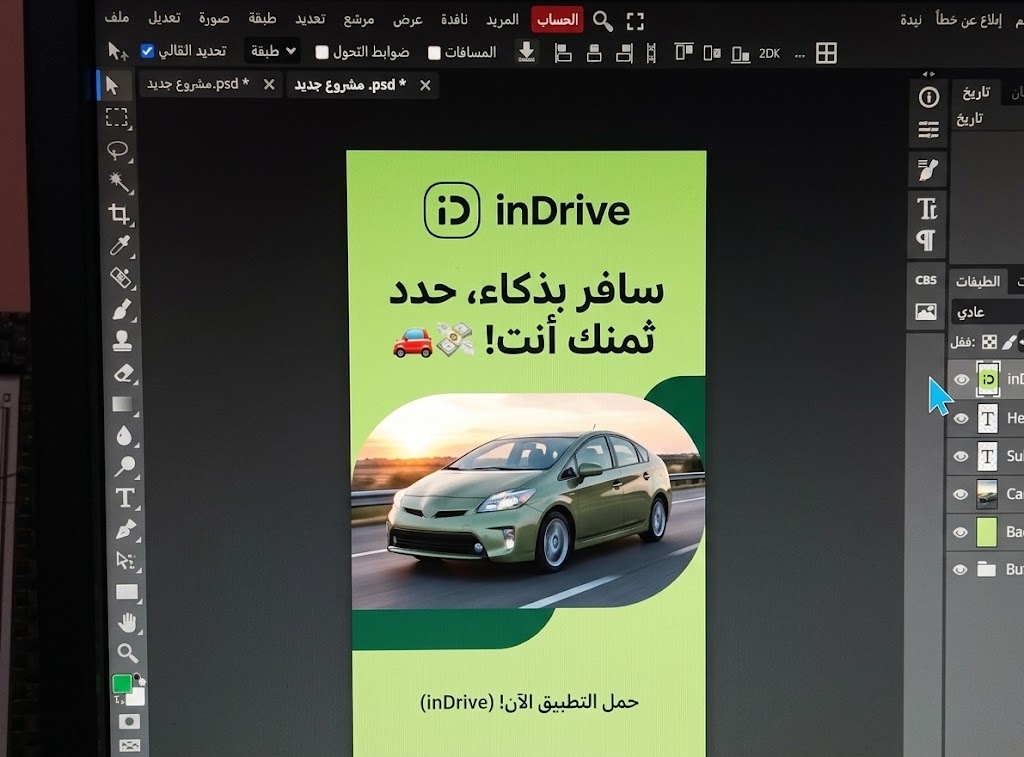This screenshot has width=1024, height=757.
Task: Click the background white color swatch
Action: pos(136,697)
